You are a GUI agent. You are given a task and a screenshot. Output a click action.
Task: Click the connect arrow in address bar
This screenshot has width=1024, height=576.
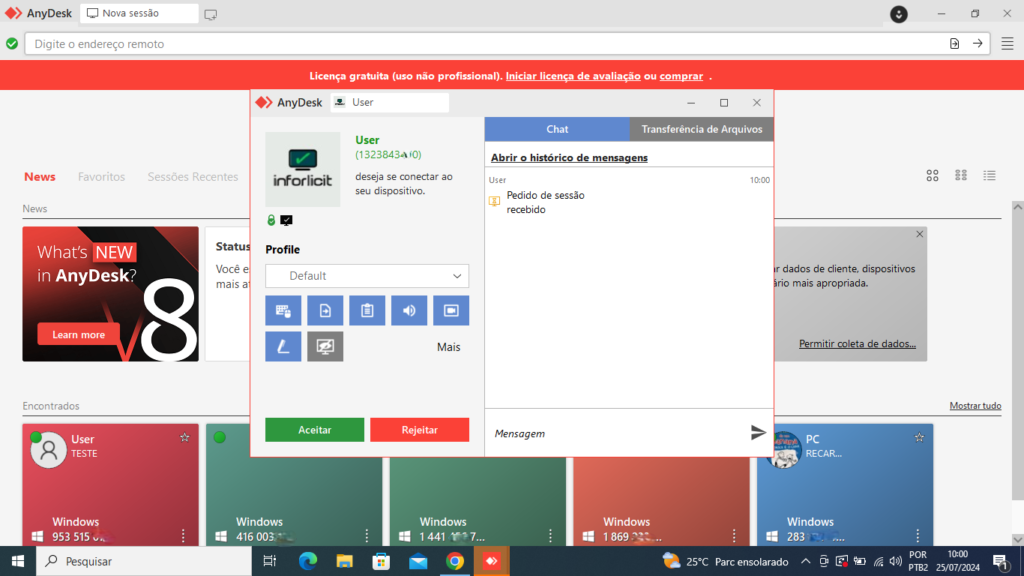[978, 44]
